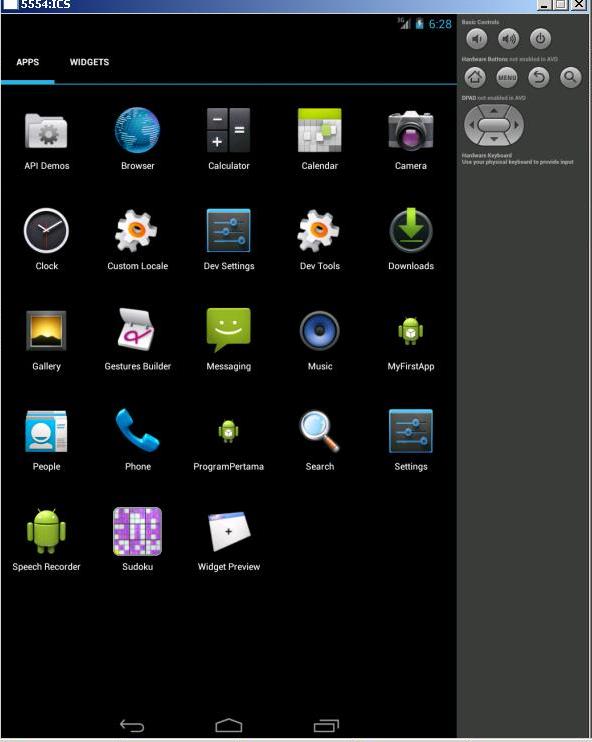Tap the recent apps navigation button

(x=326, y=724)
